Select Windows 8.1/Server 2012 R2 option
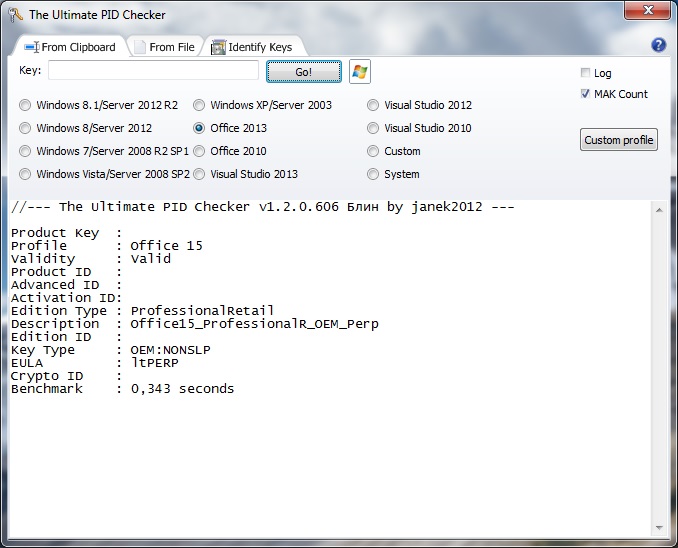The height and width of the screenshot is (548, 678). (99, 105)
